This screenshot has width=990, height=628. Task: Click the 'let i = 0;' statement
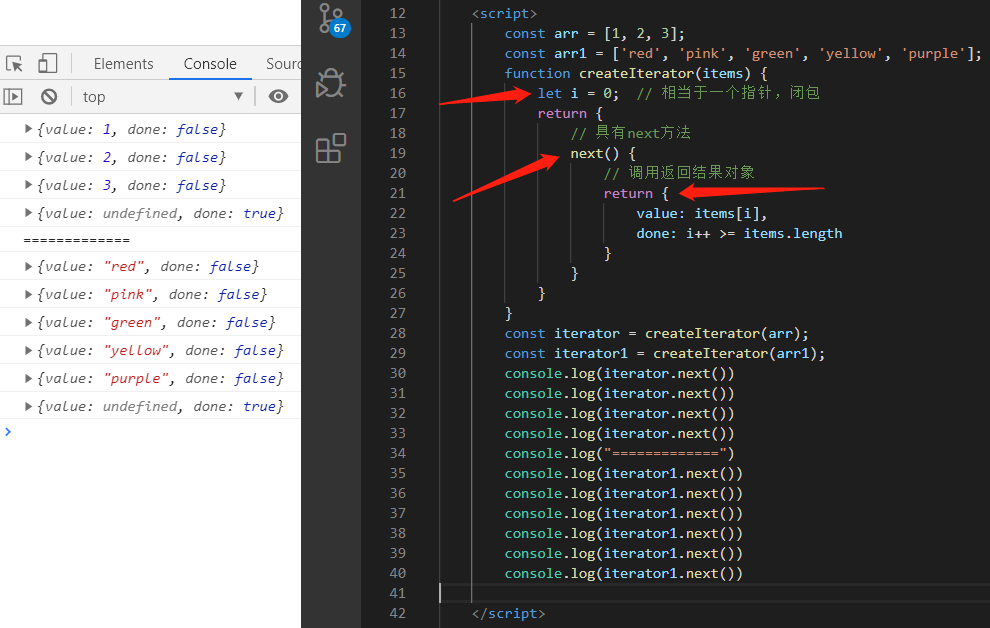[x=578, y=93]
